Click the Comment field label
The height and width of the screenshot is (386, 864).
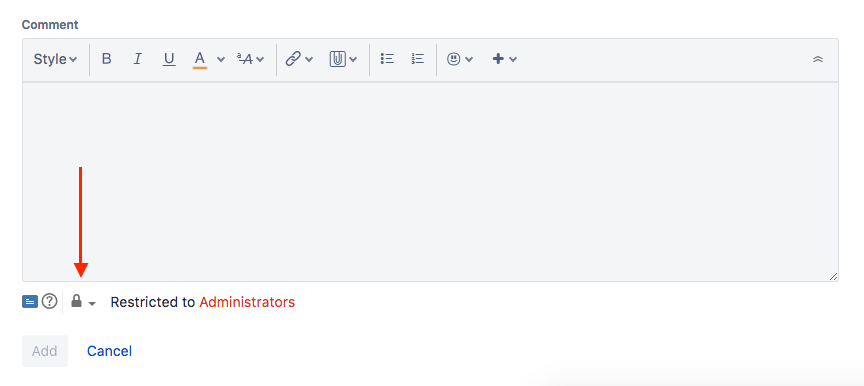[50, 25]
